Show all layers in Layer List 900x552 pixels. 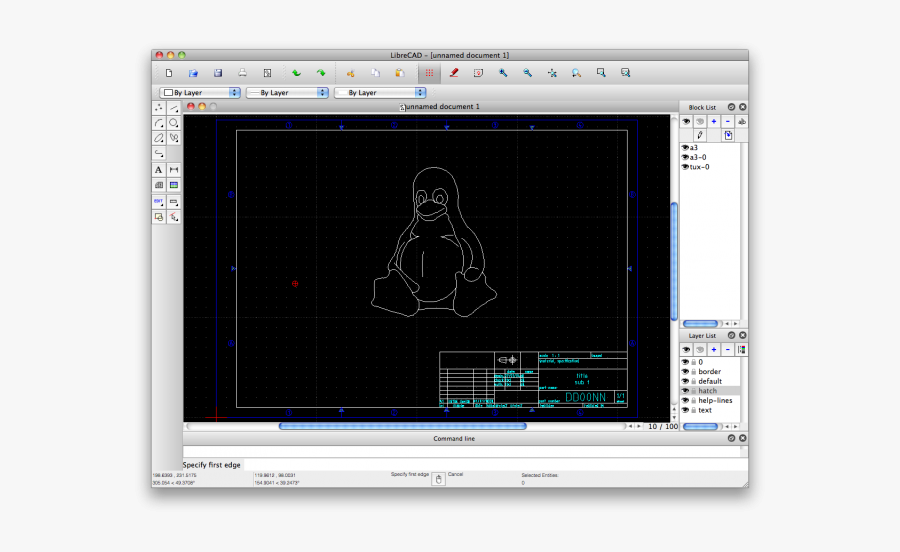pos(686,349)
